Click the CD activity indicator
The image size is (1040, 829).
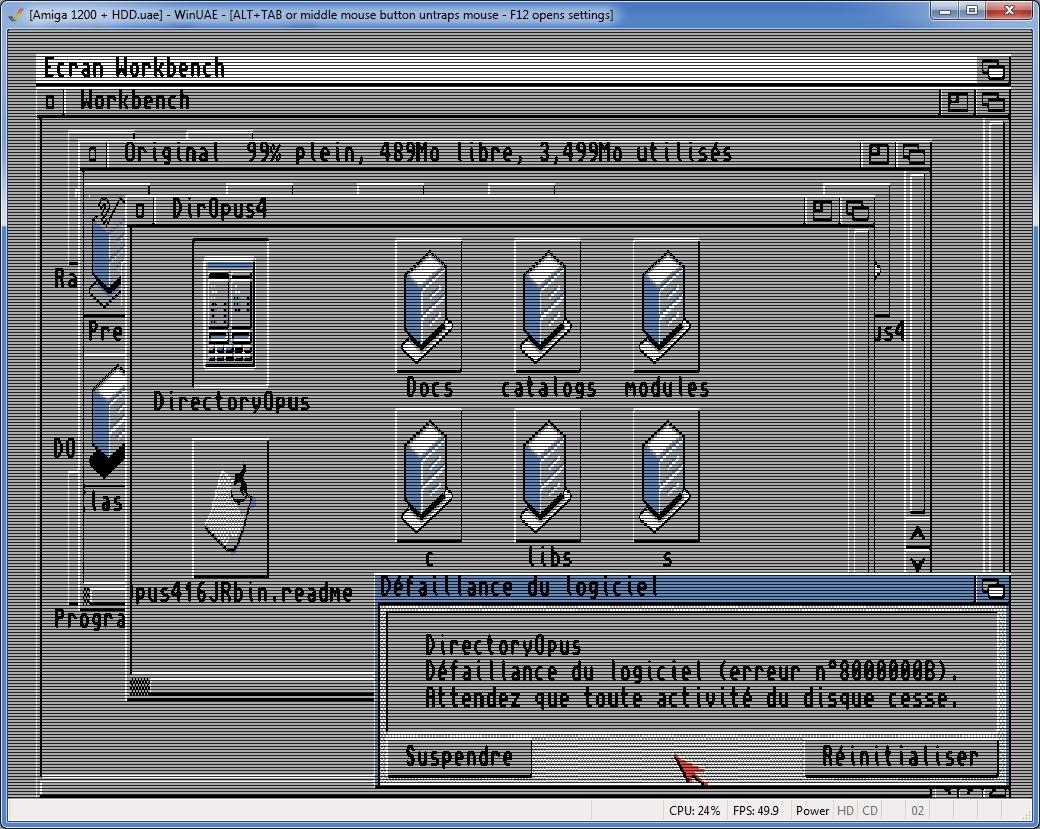(870, 810)
